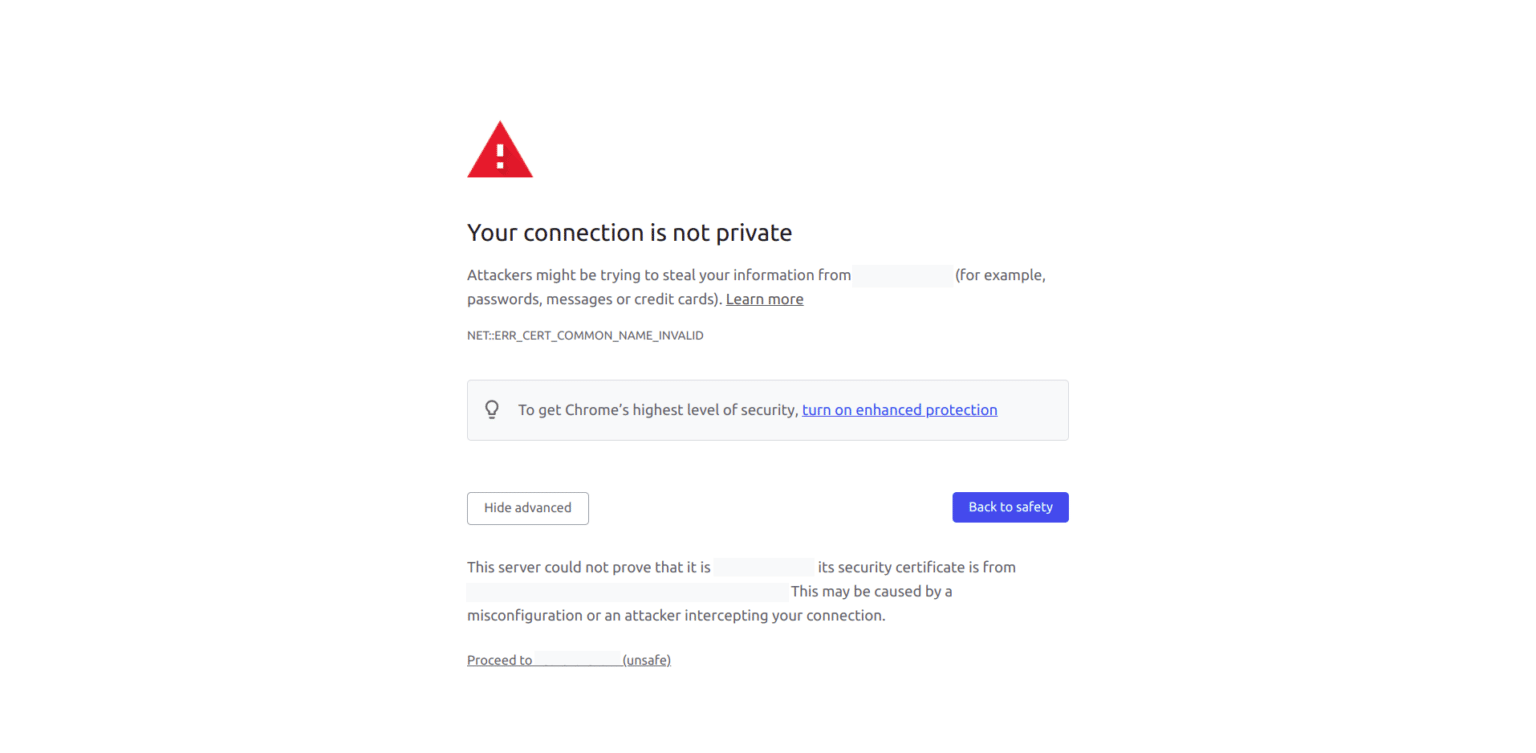
Task: Select the NET::ERR_CERT_COMMON_NAME_INVALID error code
Action: 585,335
